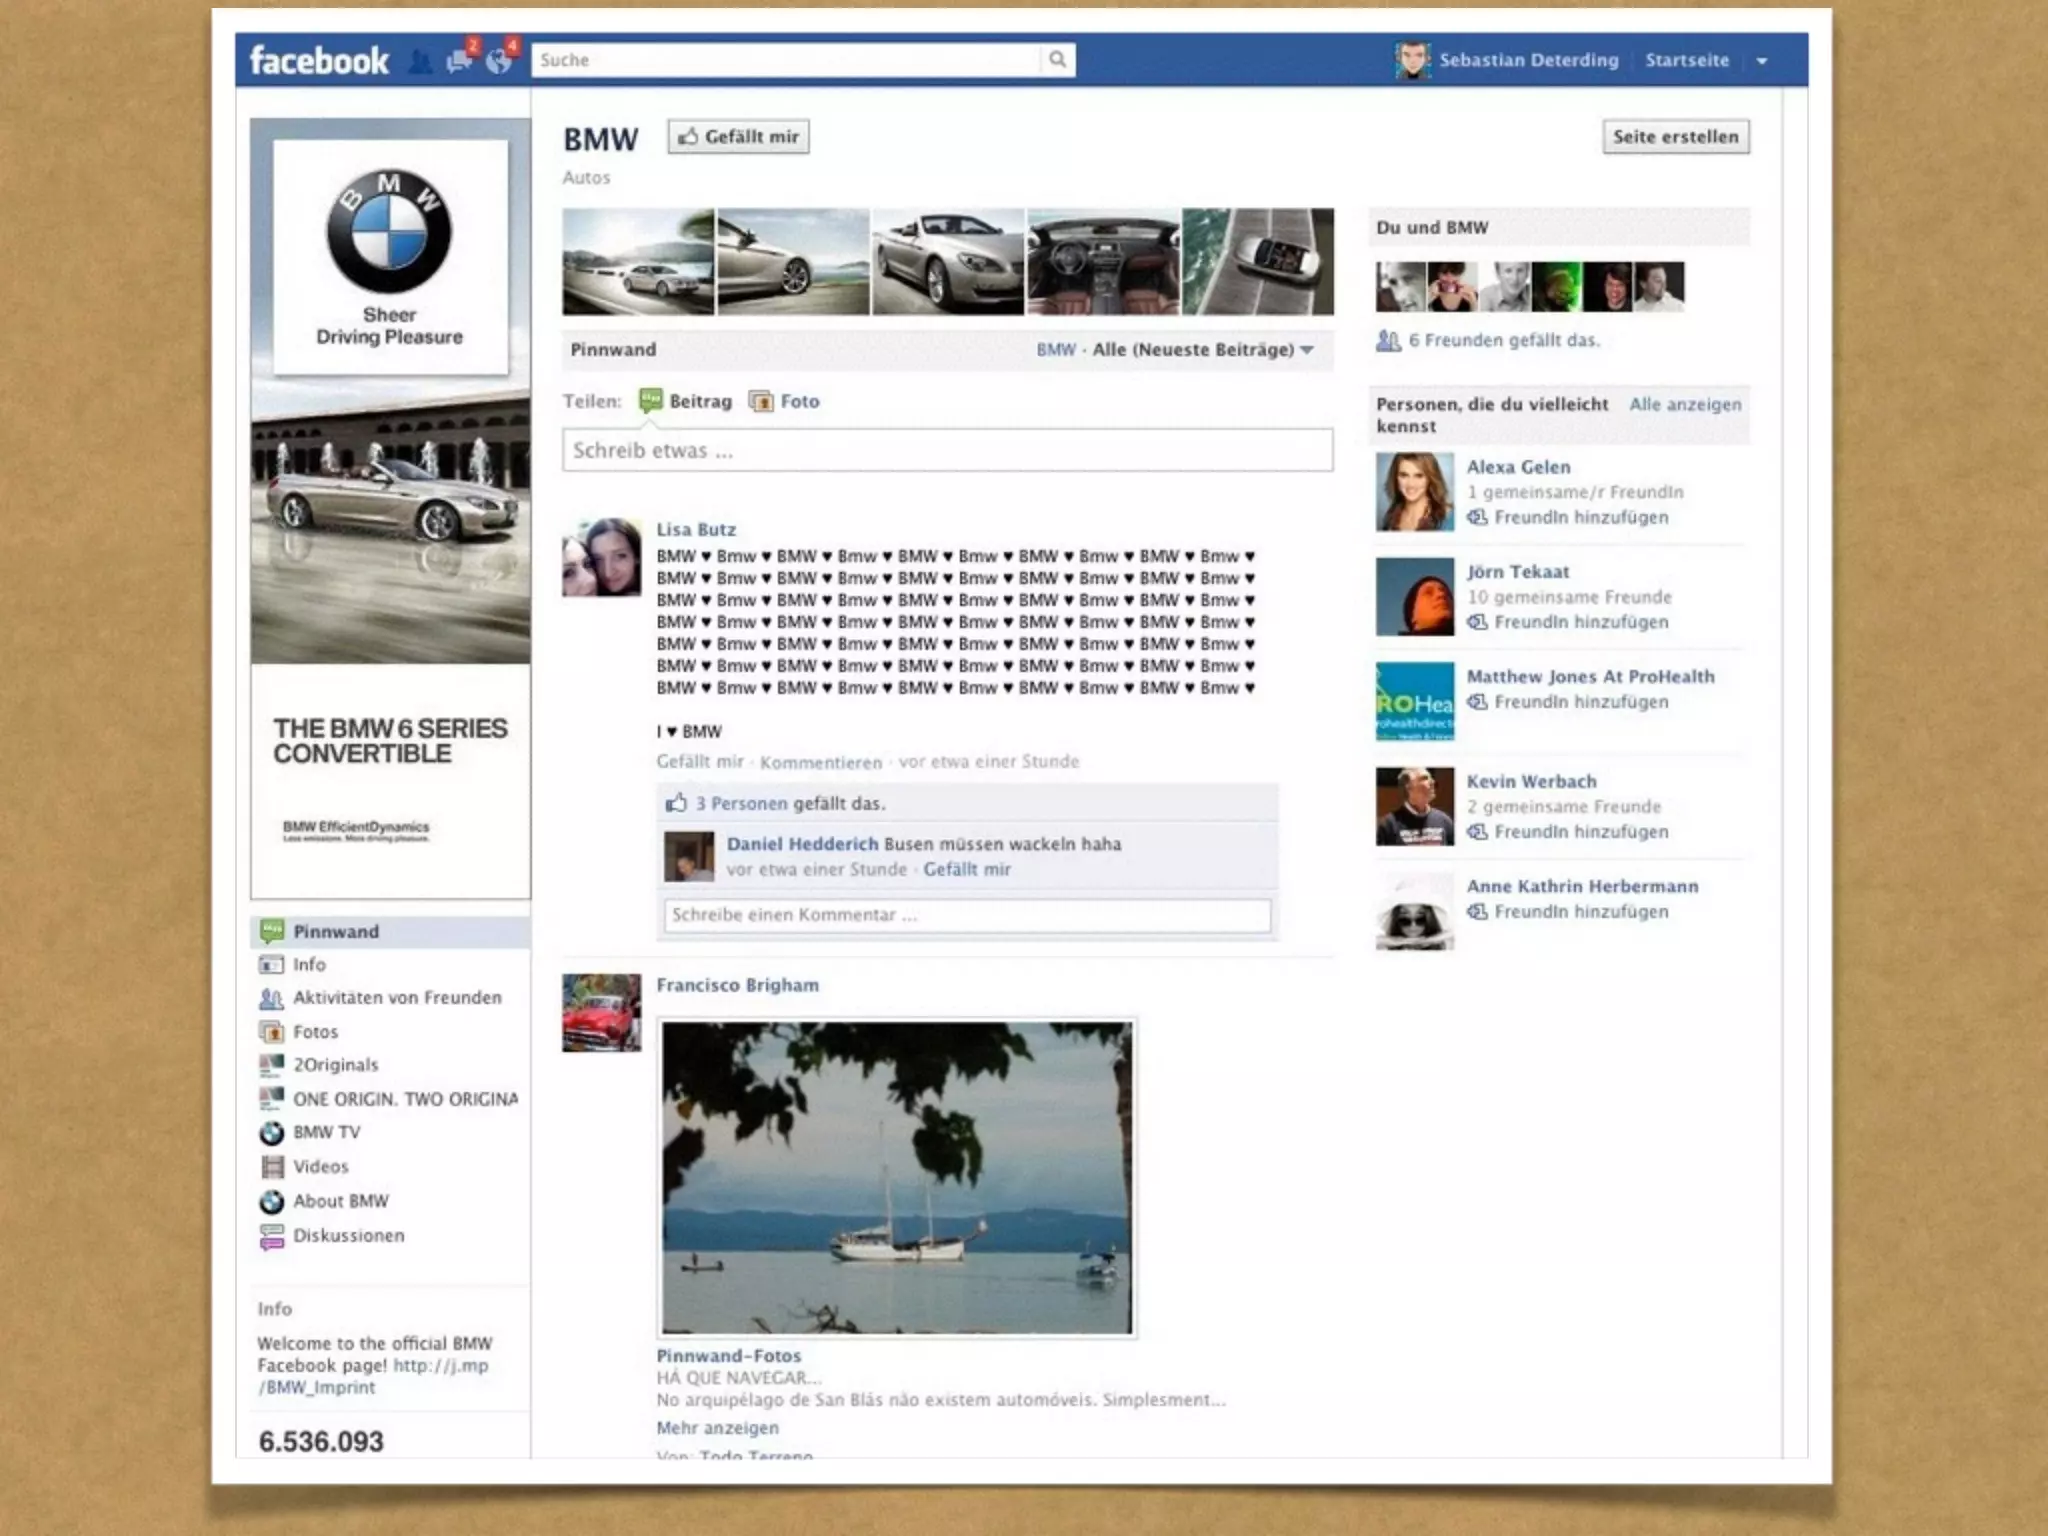The height and width of the screenshot is (1536, 2048).
Task: Go to Startseite
Action: [1687, 60]
